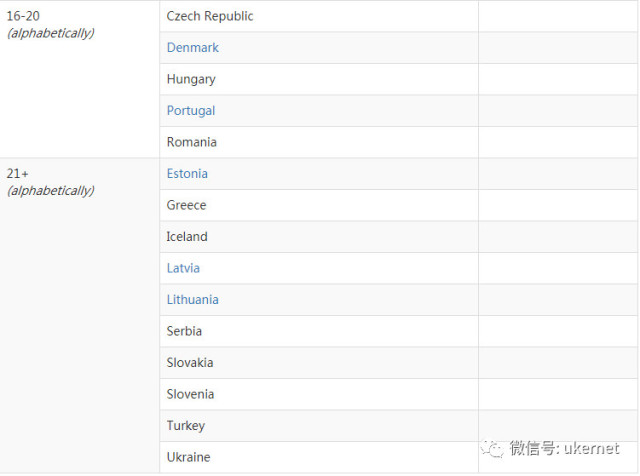
Task: Open the Lithuania link
Action: (x=192, y=300)
